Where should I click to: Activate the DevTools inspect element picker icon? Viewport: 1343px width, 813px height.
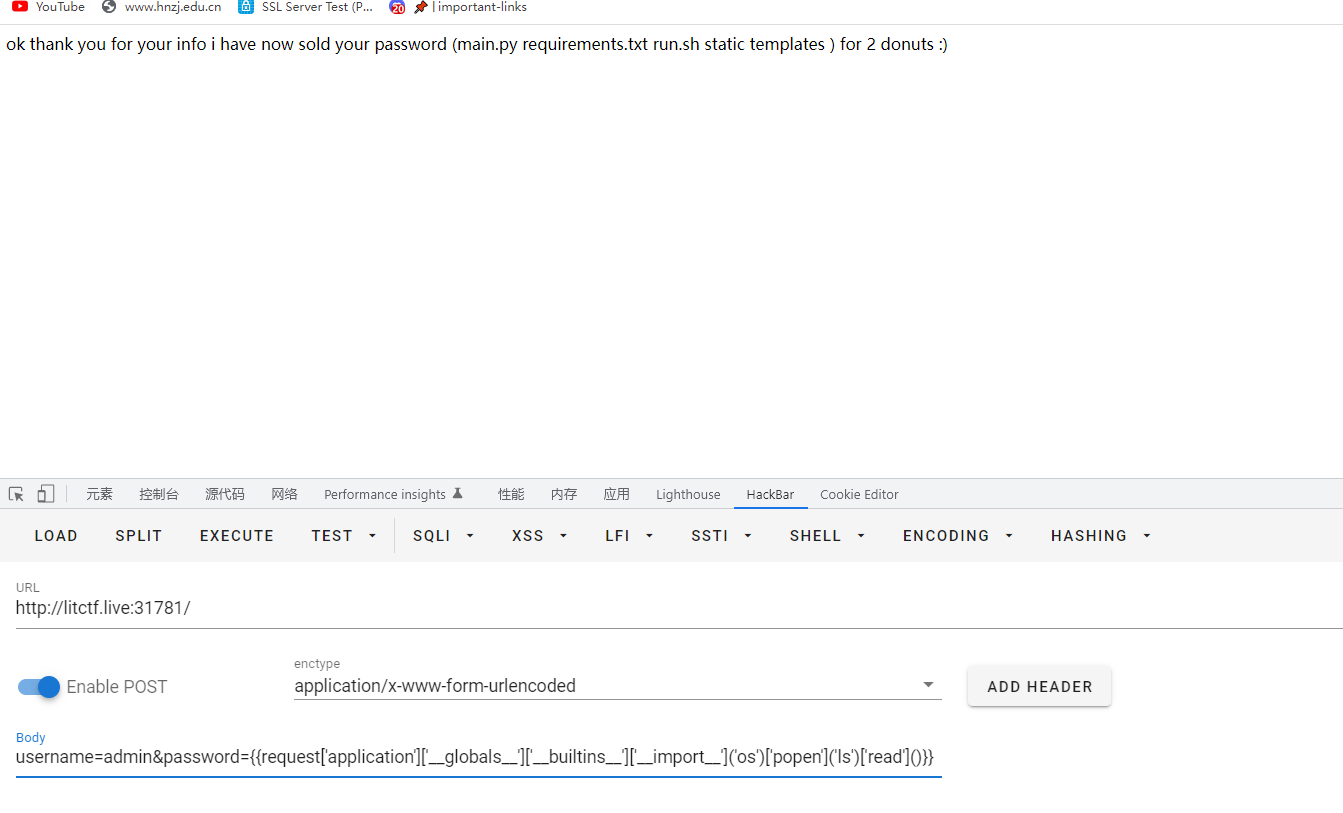coord(16,494)
